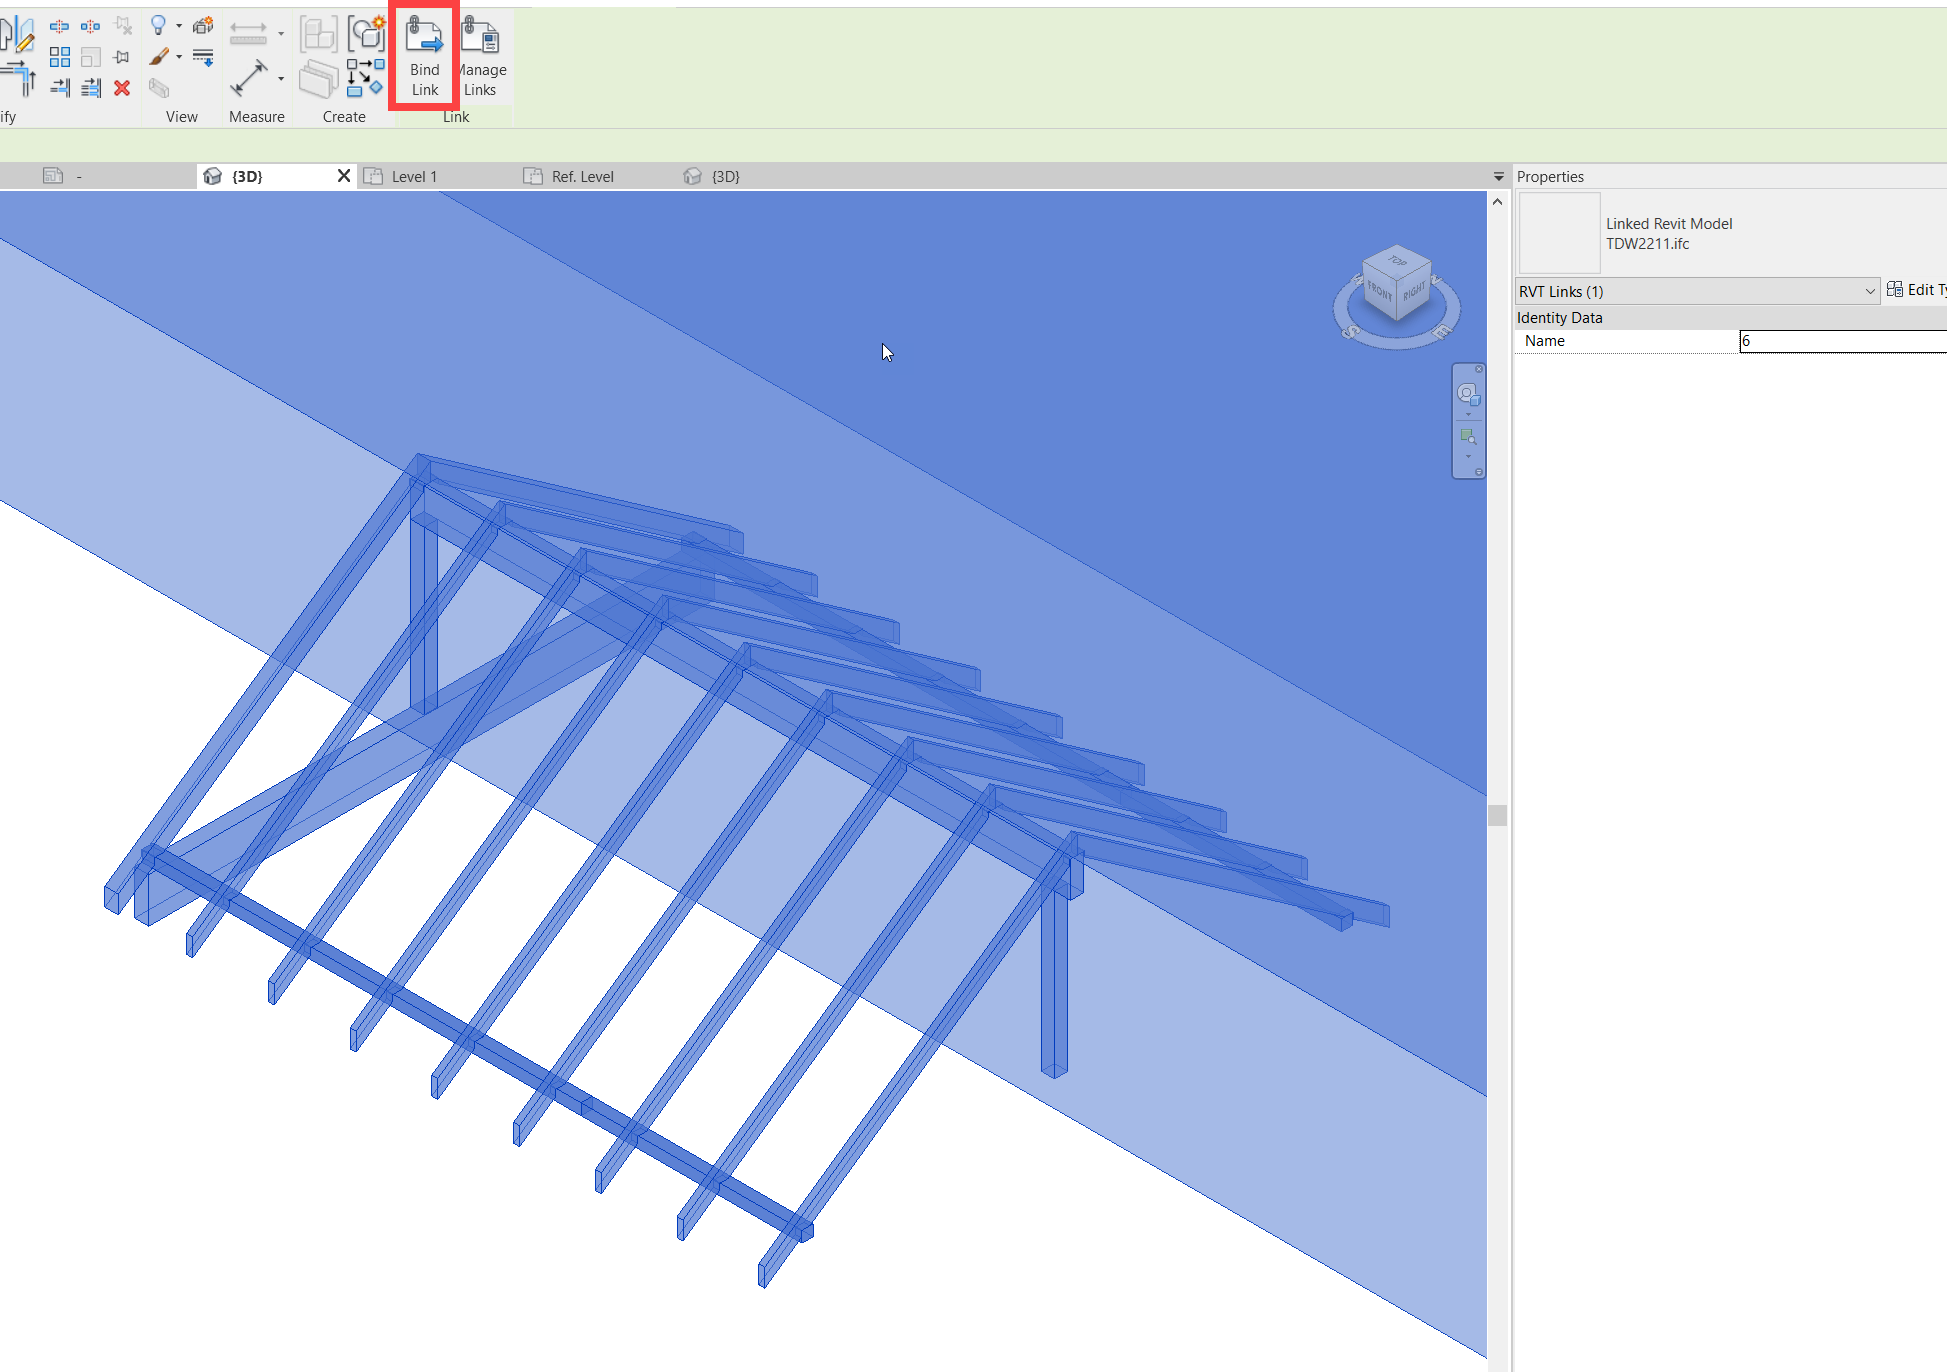1947x1372 pixels.
Task: Click the drawing area's vertical scrollbar
Action: pos(1496,815)
